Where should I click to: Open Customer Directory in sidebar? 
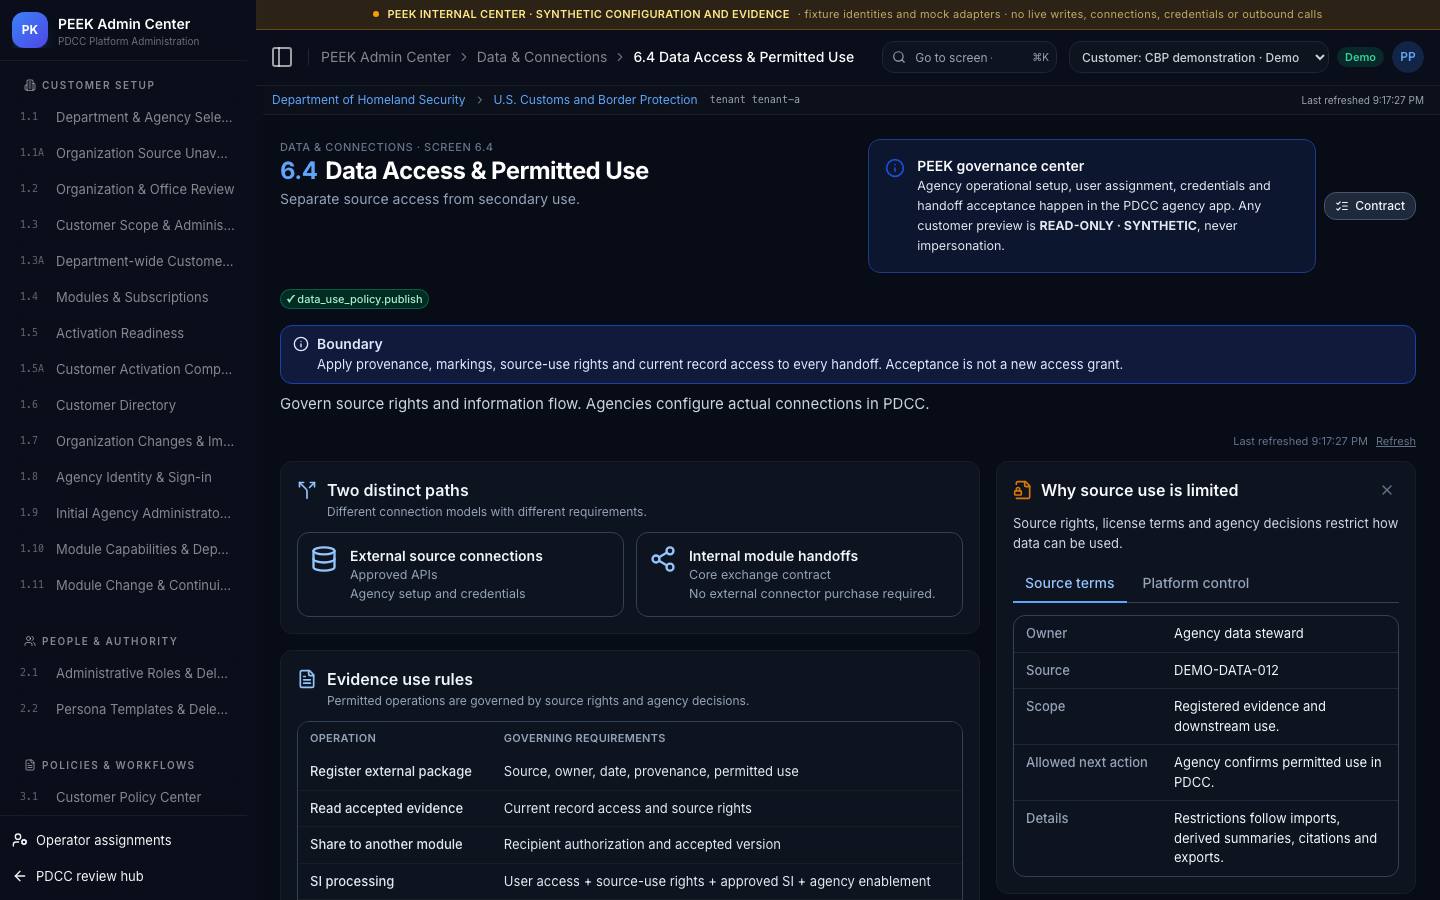[128, 405]
